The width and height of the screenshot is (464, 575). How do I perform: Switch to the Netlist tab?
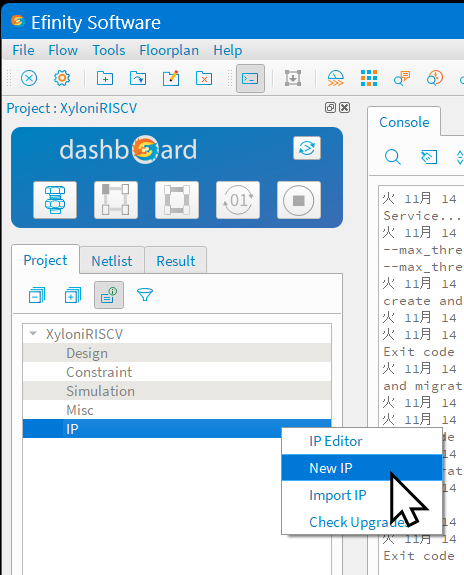(x=112, y=261)
